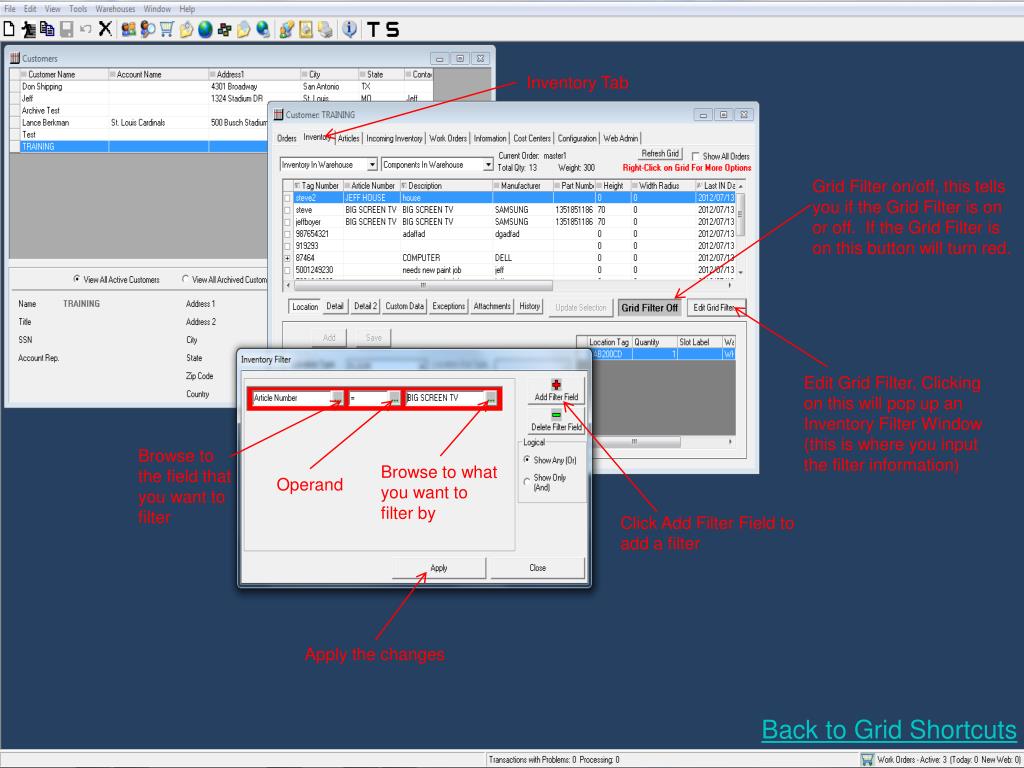Click the Undo arrow toolbar icon
Screen dimensions: 1024x768
[x=86, y=29]
